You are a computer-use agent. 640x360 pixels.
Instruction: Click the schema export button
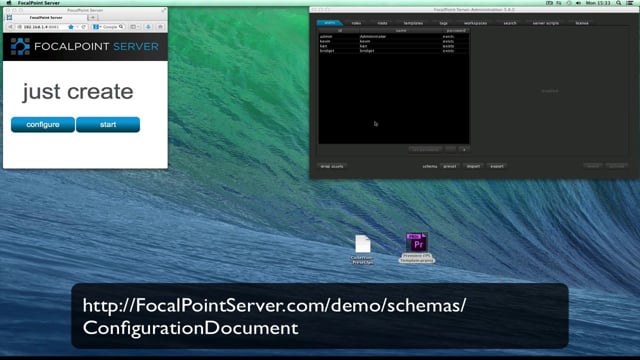497,166
